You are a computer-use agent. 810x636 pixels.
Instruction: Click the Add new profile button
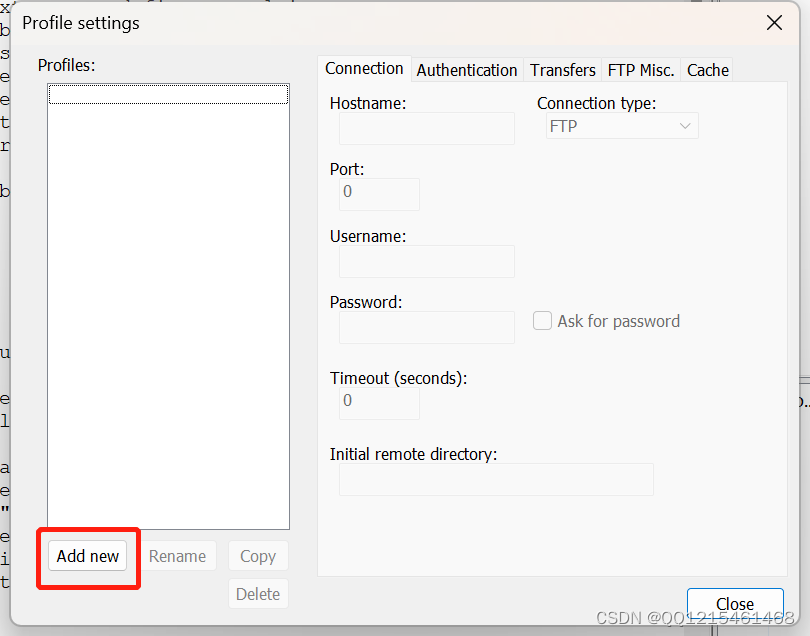pyautogui.click(x=87, y=556)
